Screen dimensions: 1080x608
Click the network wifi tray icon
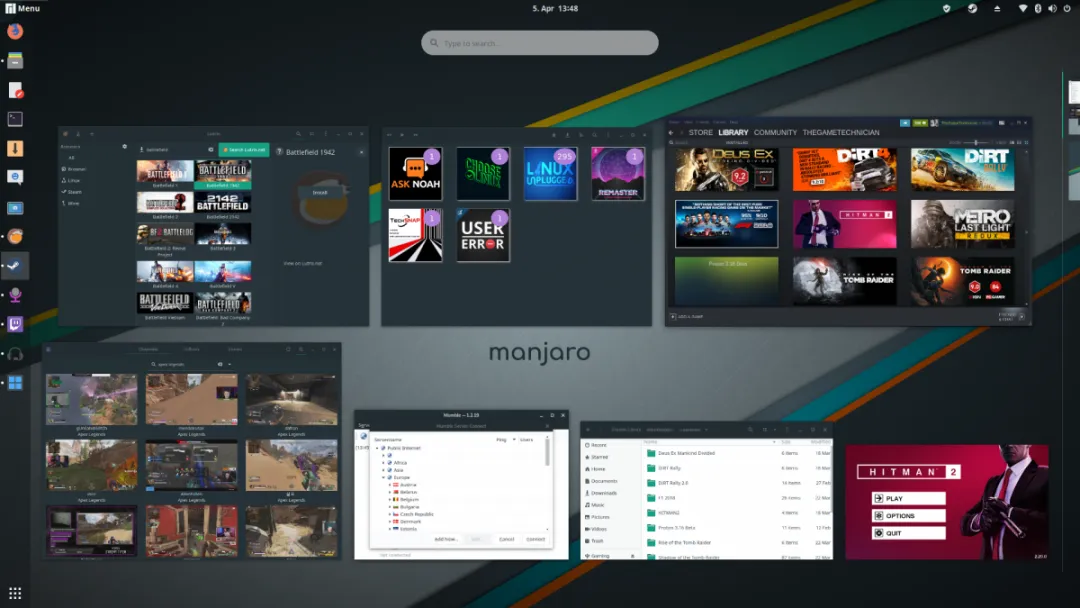1023,8
